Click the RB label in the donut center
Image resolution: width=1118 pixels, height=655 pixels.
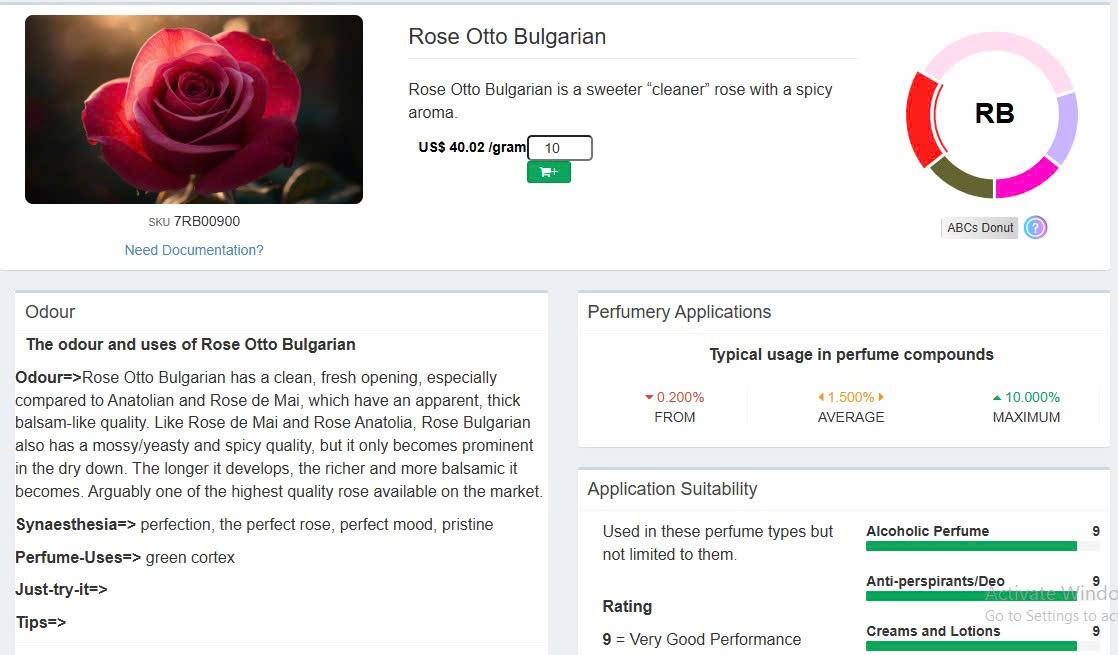click(994, 114)
